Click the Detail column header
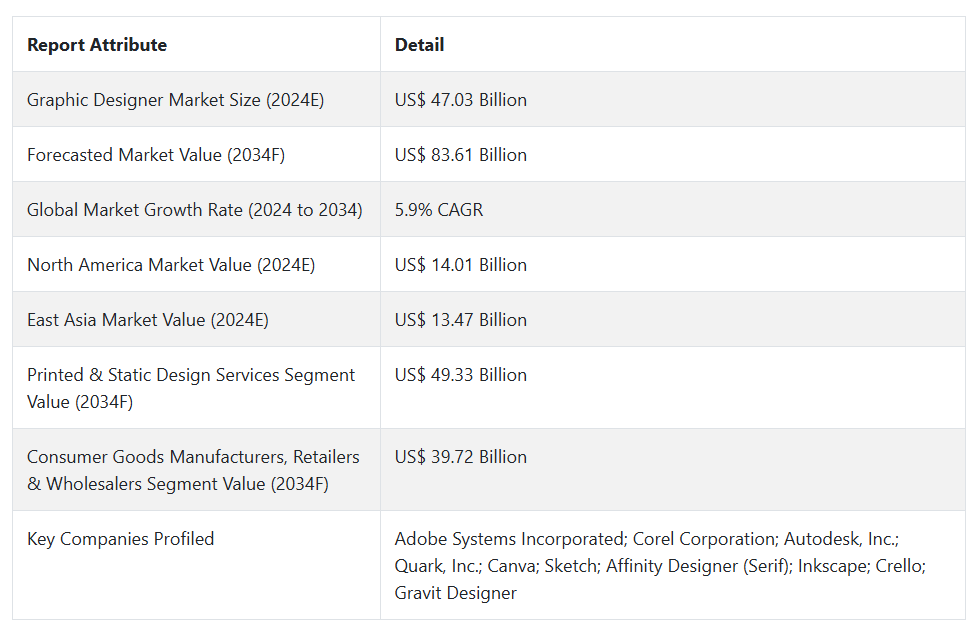This screenshot has height=621, width=974. point(419,45)
